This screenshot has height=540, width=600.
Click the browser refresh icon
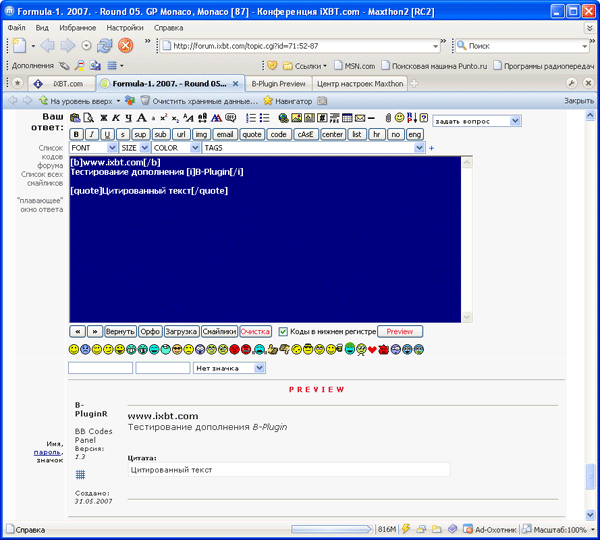click(x=104, y=46)
